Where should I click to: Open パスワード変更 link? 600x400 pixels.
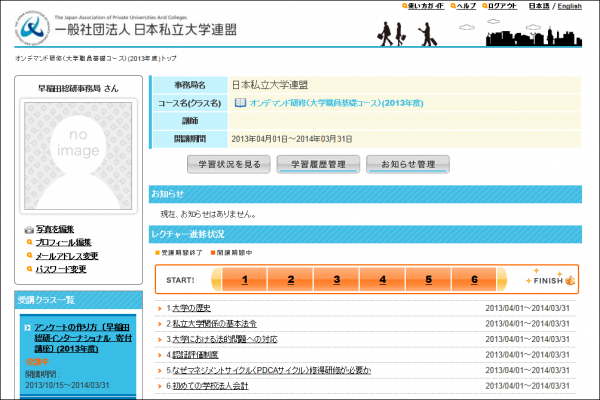61,269
